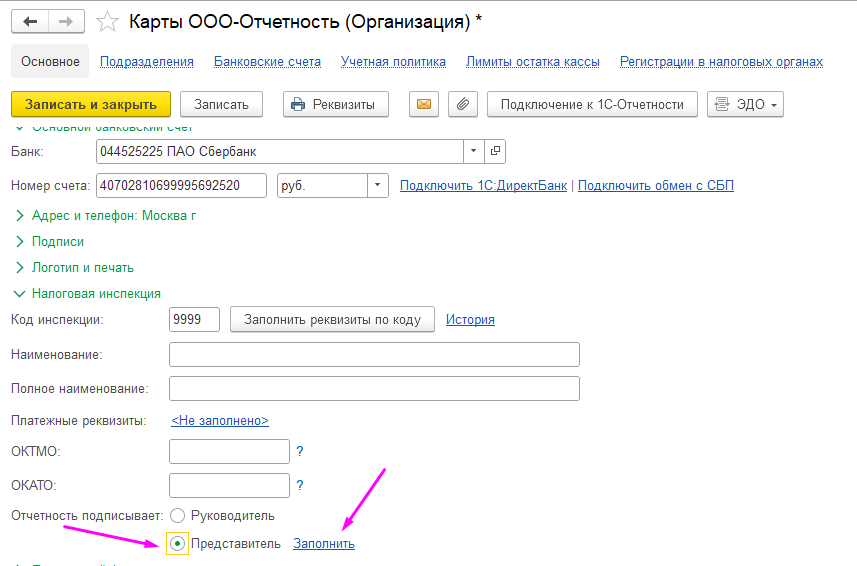
Task: Open the currency руб. dropdown list
Action: click(378, 185)
